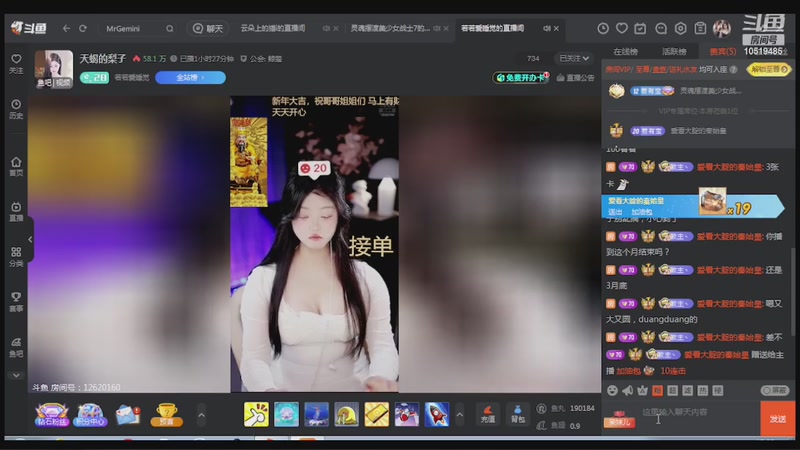Mute the 灵魂摆渡美少女战士 tab
Image resolution: width=800 pixels, height=450 pixels.
tap(437, 29)
